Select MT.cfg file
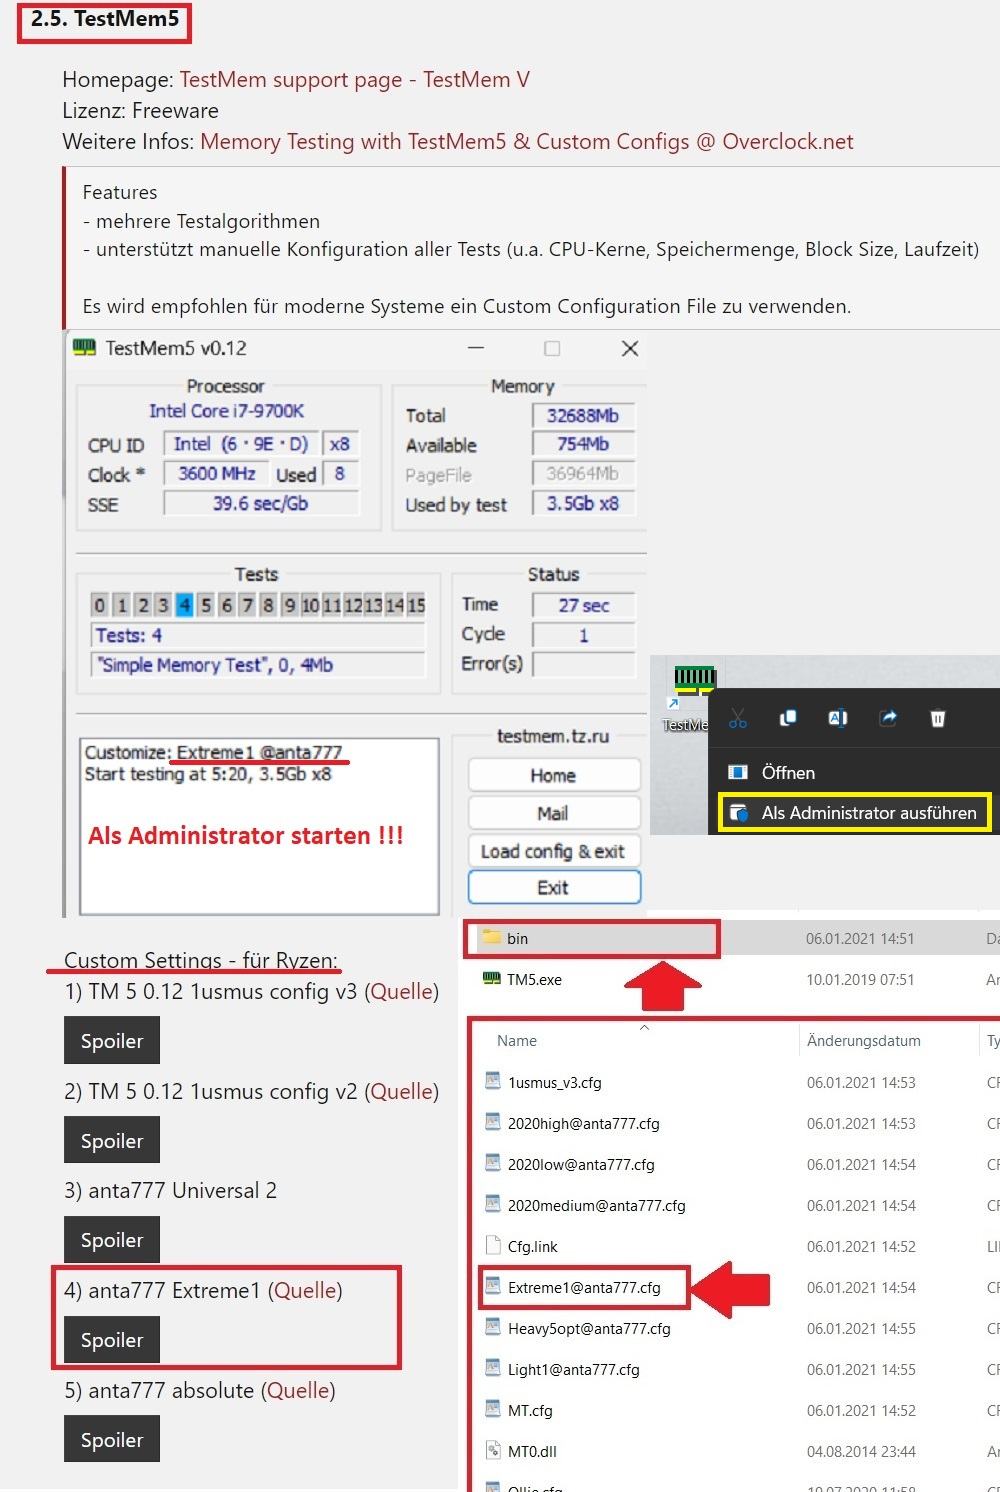Screen dimensions: 1000x1492 point(530,1410)
